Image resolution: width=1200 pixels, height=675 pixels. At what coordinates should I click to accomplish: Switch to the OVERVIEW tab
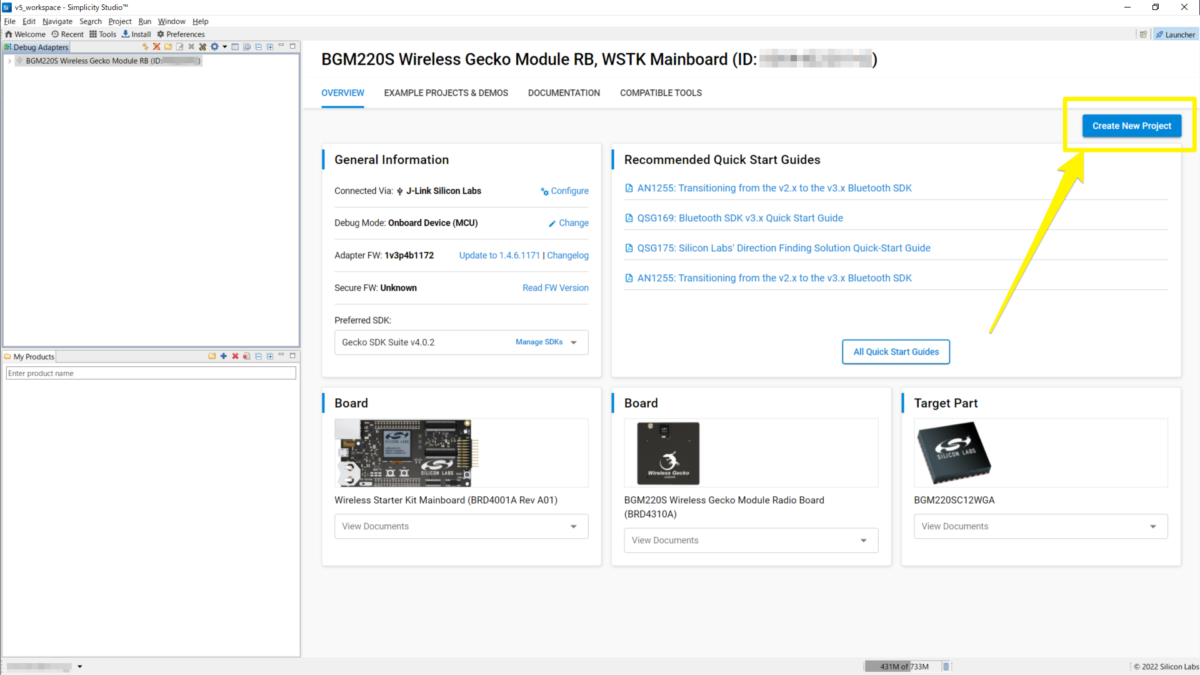click(x=342, y=93)
